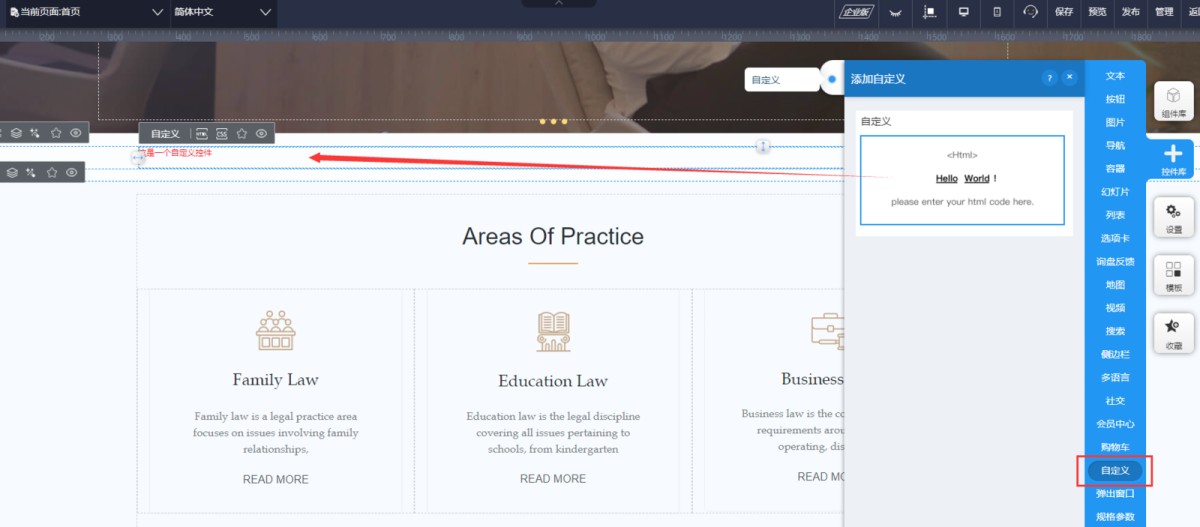Click the Areas Of Practice heading
Viewport: 1200px width, 527px height.
click(553, 237)
